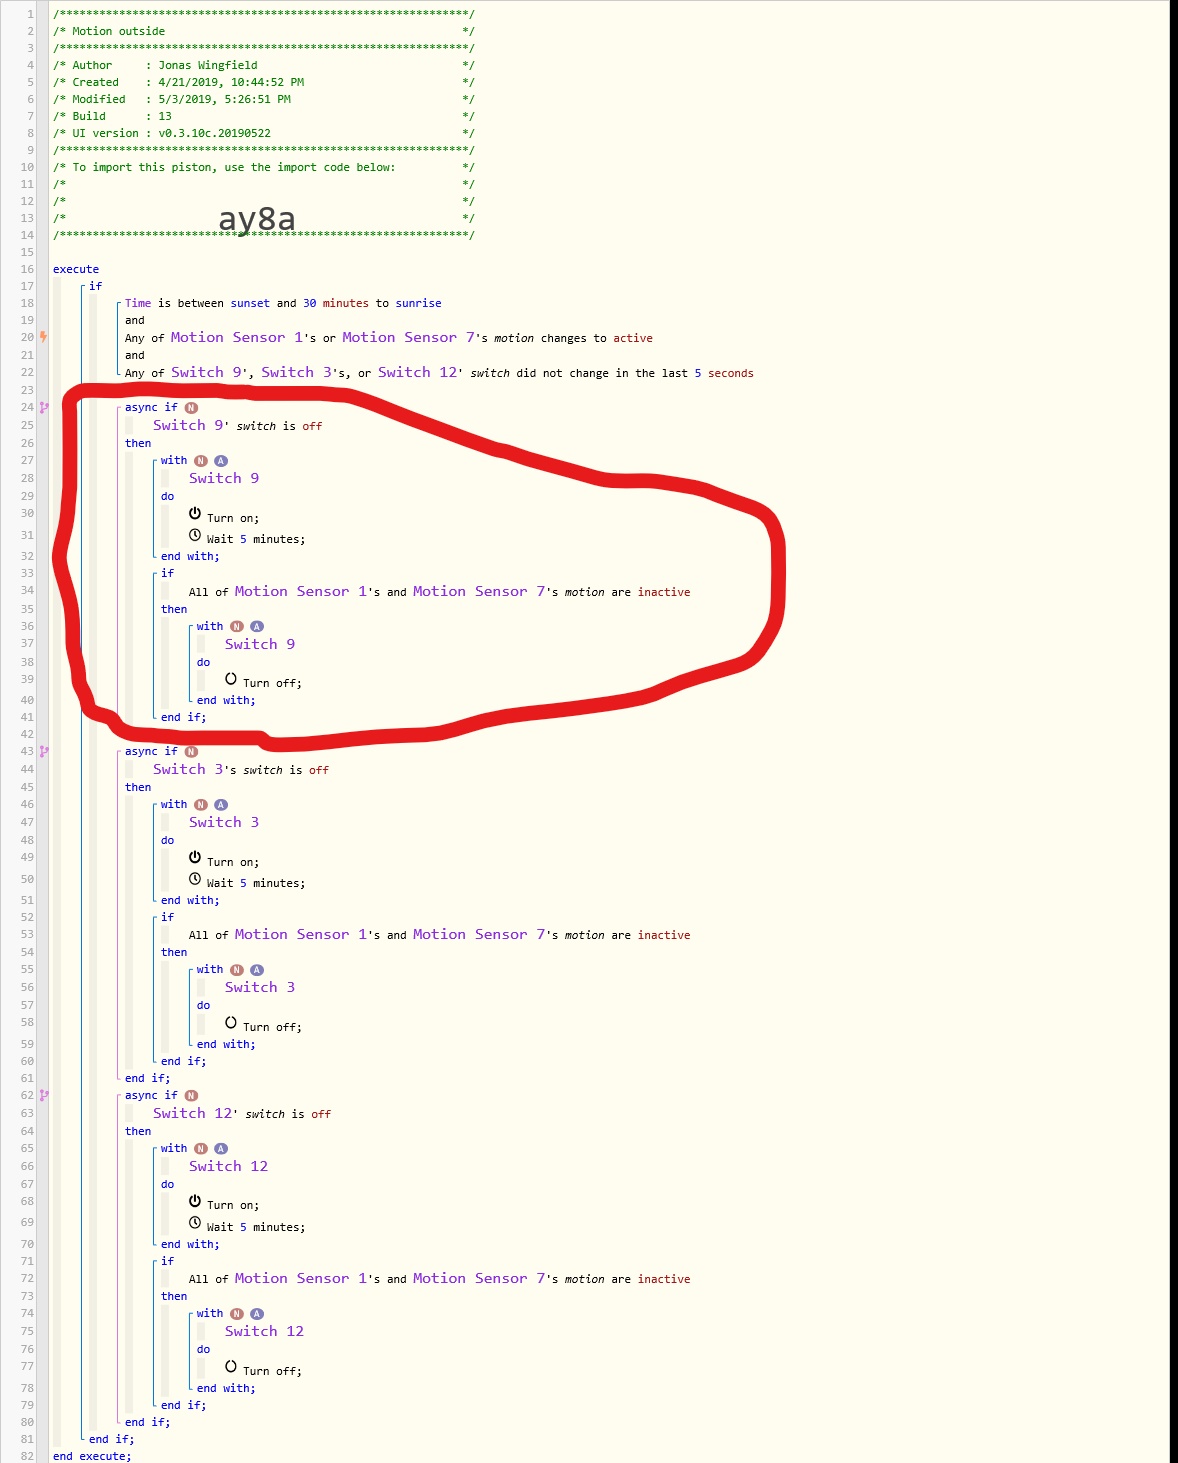Click 'Turn on;' under Switch 3
This screenshot has height=1463, width=1178.
pyautogui.click(x=233, y=862)
